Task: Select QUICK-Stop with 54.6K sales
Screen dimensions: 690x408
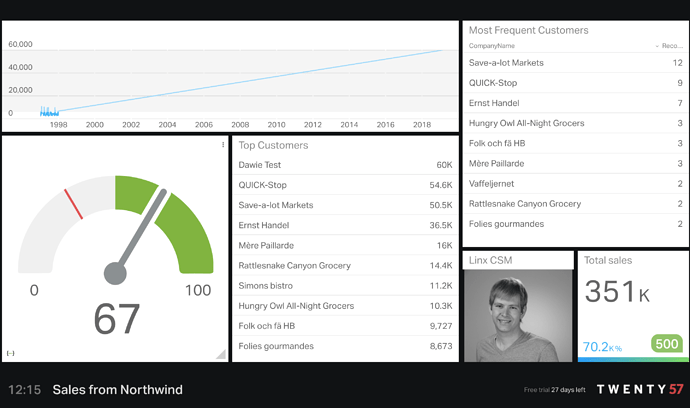Action: tap(345, 185)
